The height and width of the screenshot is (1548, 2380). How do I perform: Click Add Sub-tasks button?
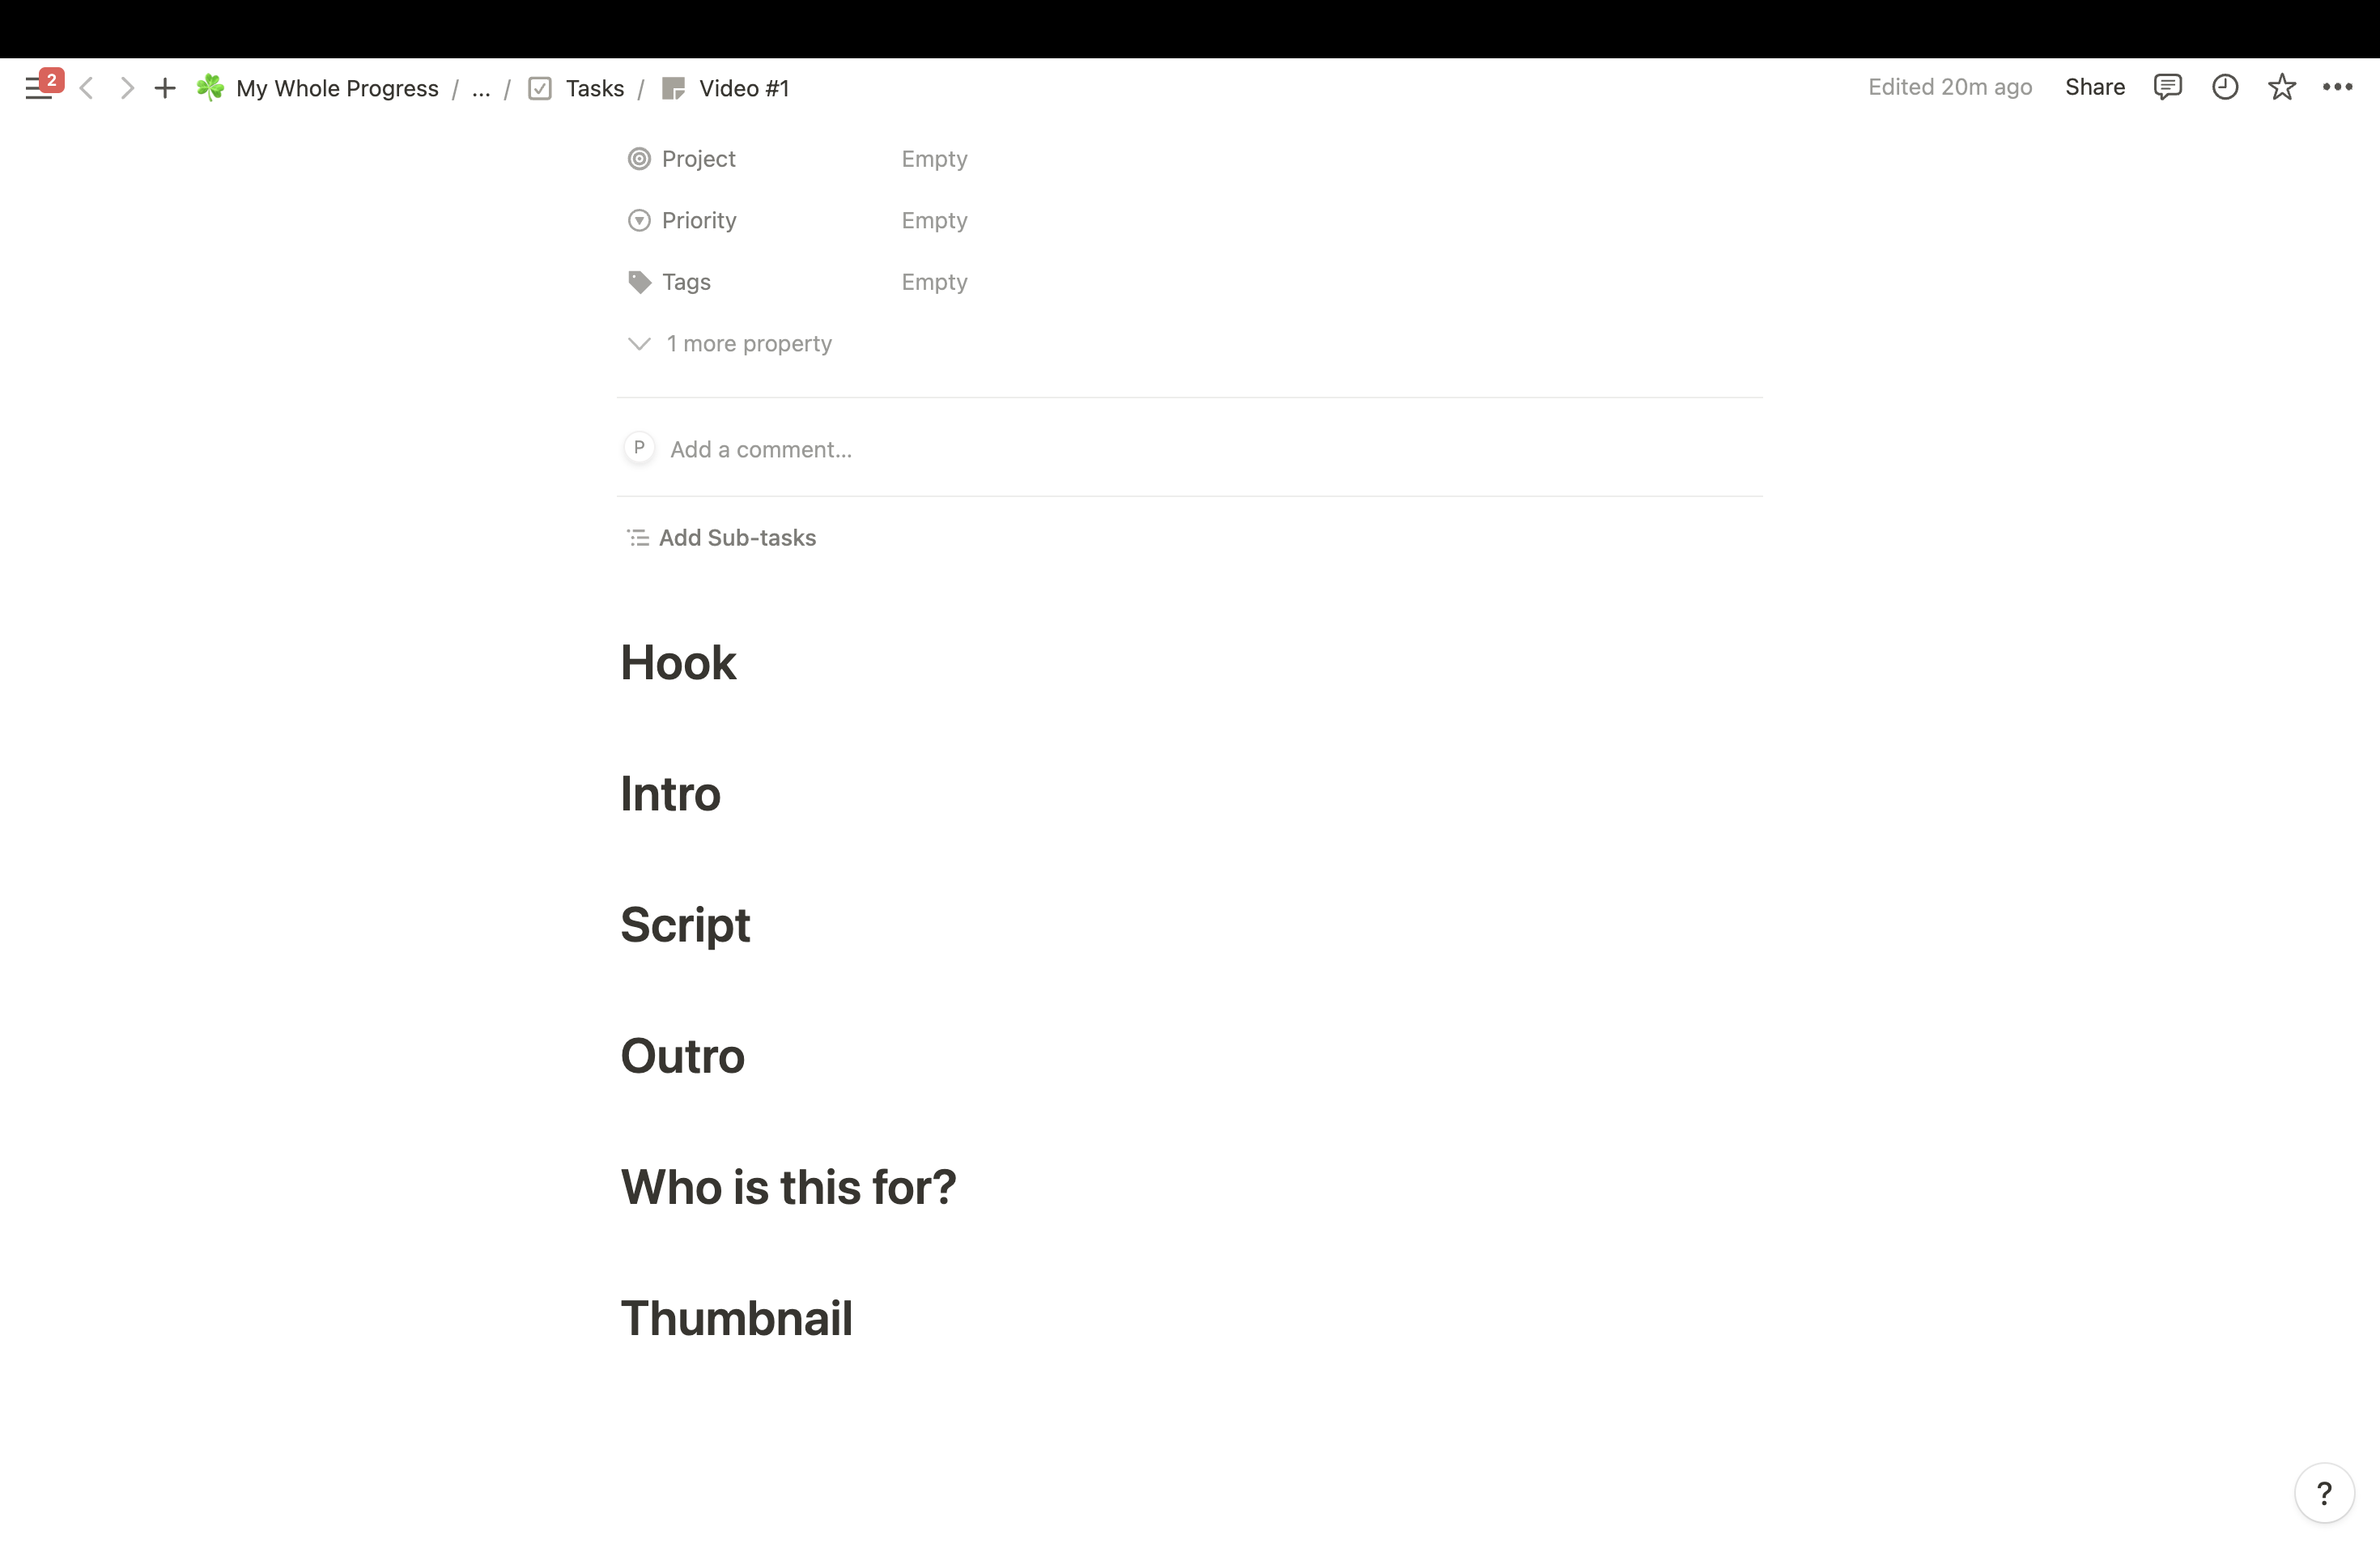(x=722, y=538)
